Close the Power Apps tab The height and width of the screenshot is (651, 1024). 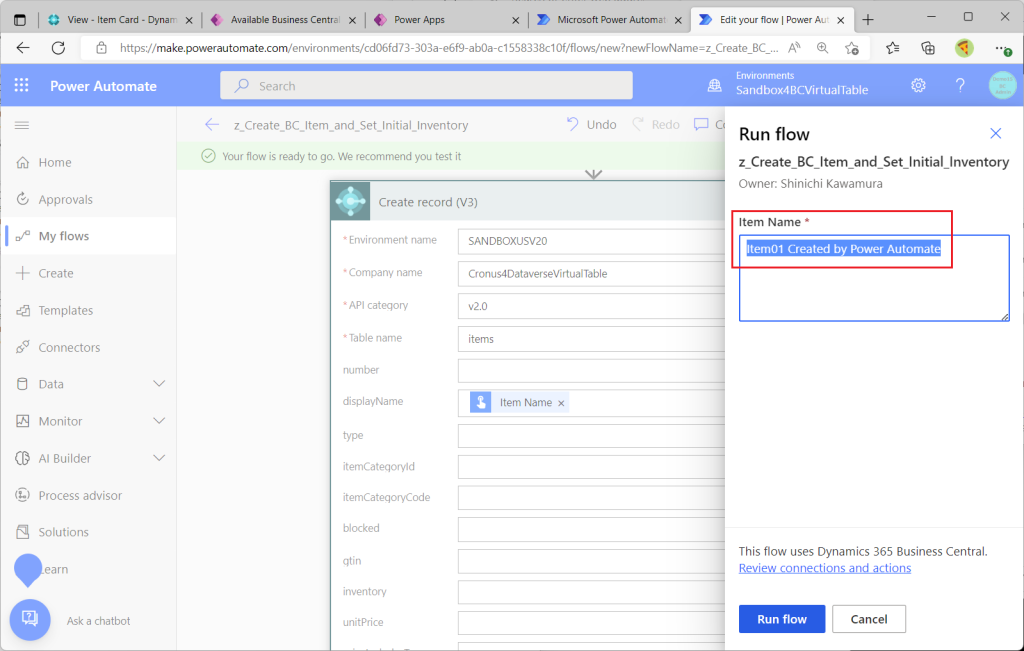point(515,20)
